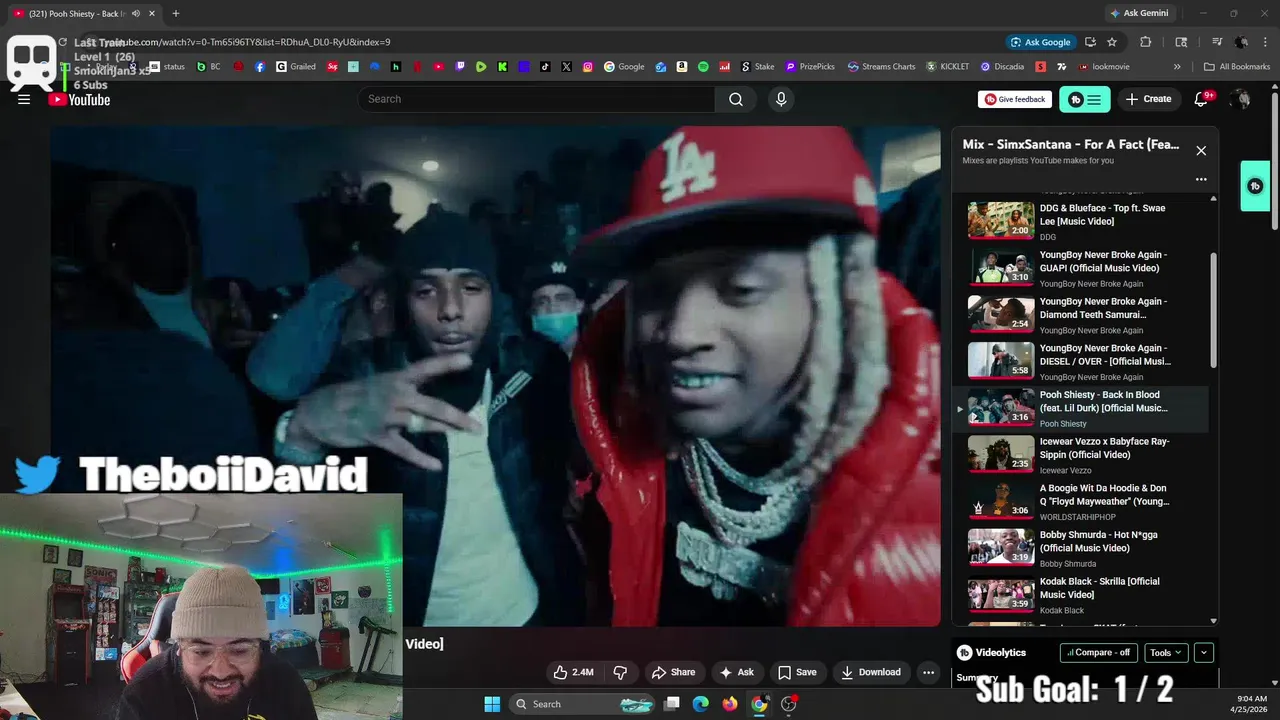This screenshot has width=1280, height=720.
Task: Open more actions below the video
Action: [x=928, y=672]
